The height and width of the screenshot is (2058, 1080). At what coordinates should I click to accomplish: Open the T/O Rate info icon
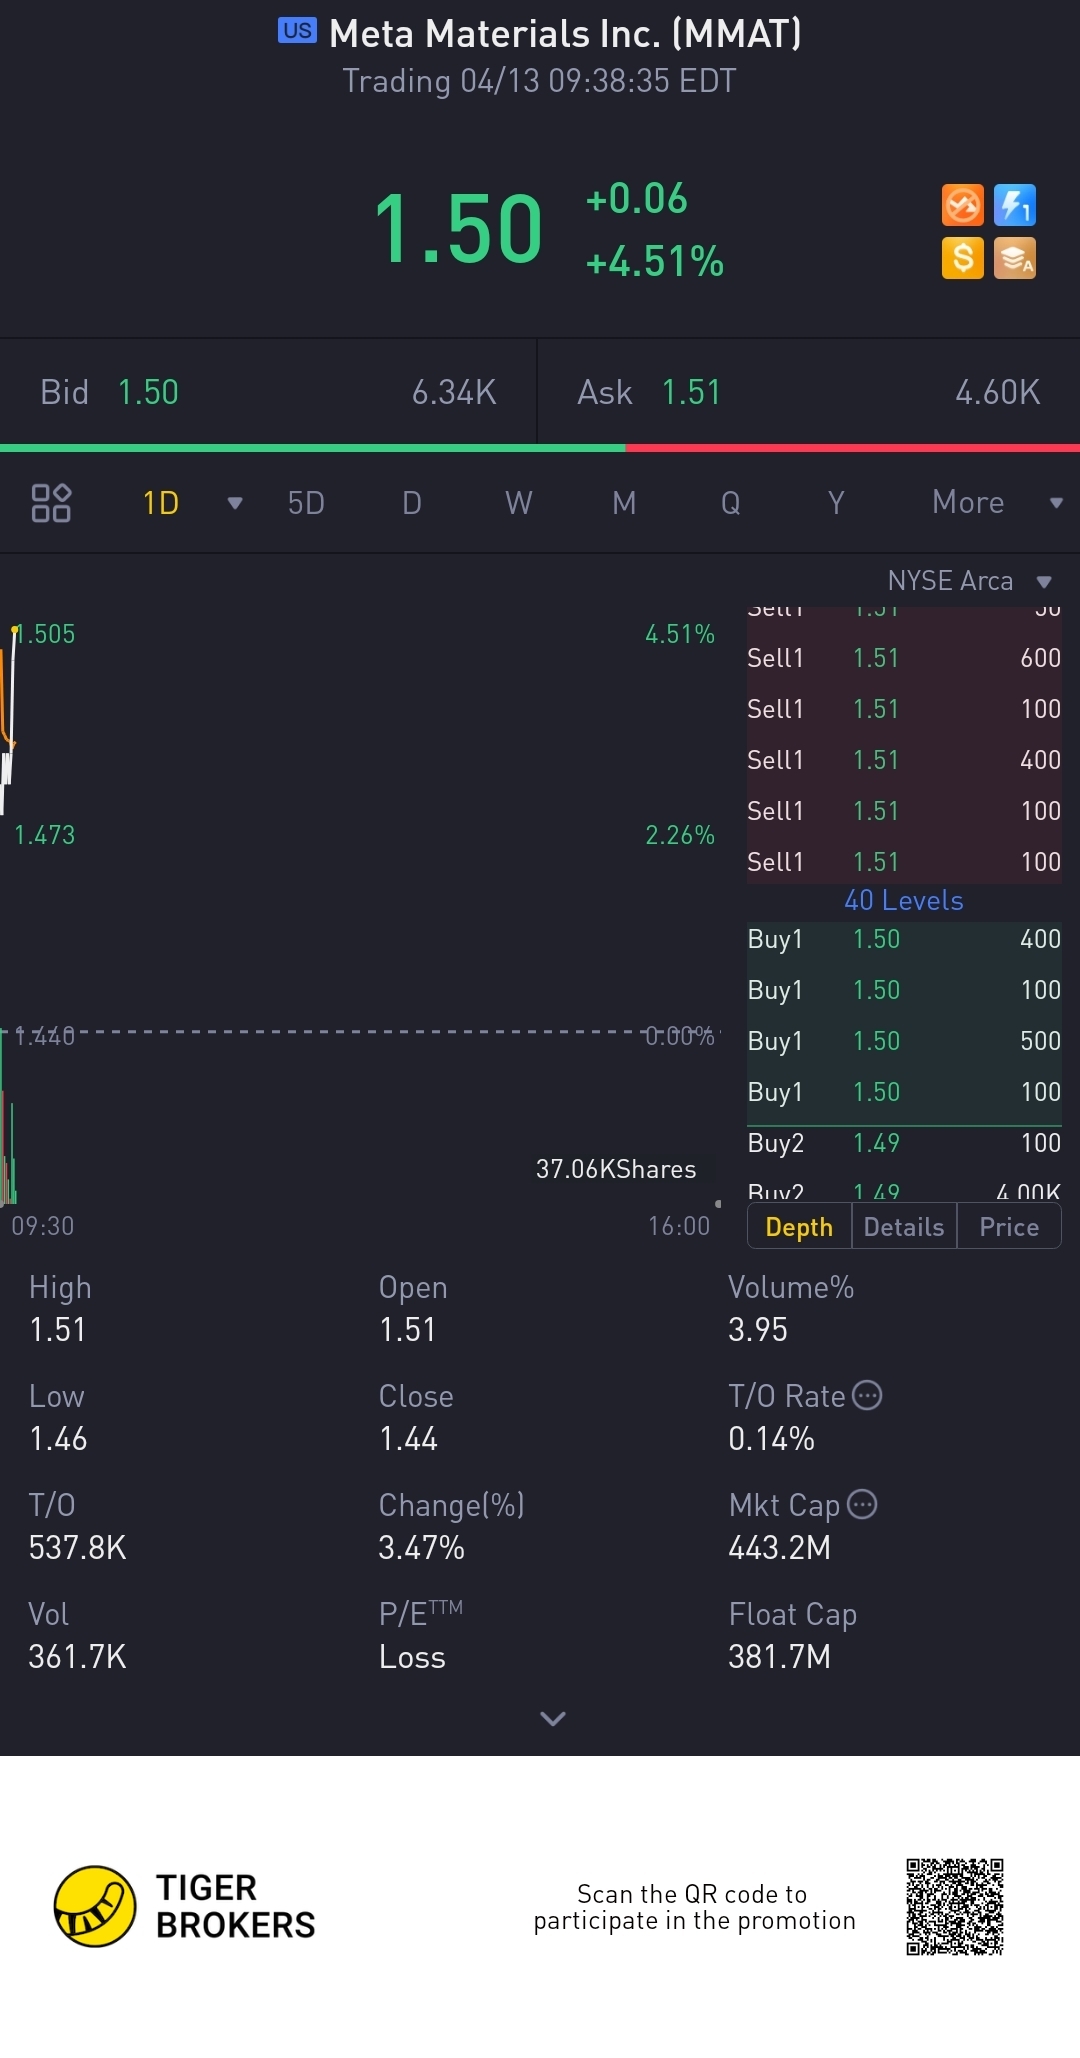coord(867,1395)
